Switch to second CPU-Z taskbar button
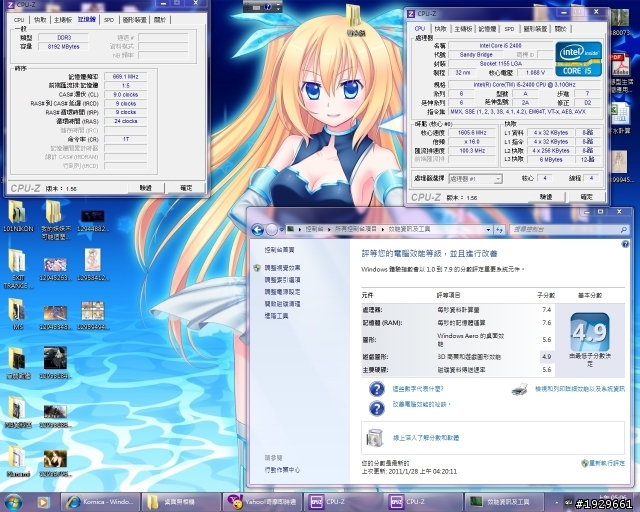This screenshot has width=640, height=512. coord(423,502)
